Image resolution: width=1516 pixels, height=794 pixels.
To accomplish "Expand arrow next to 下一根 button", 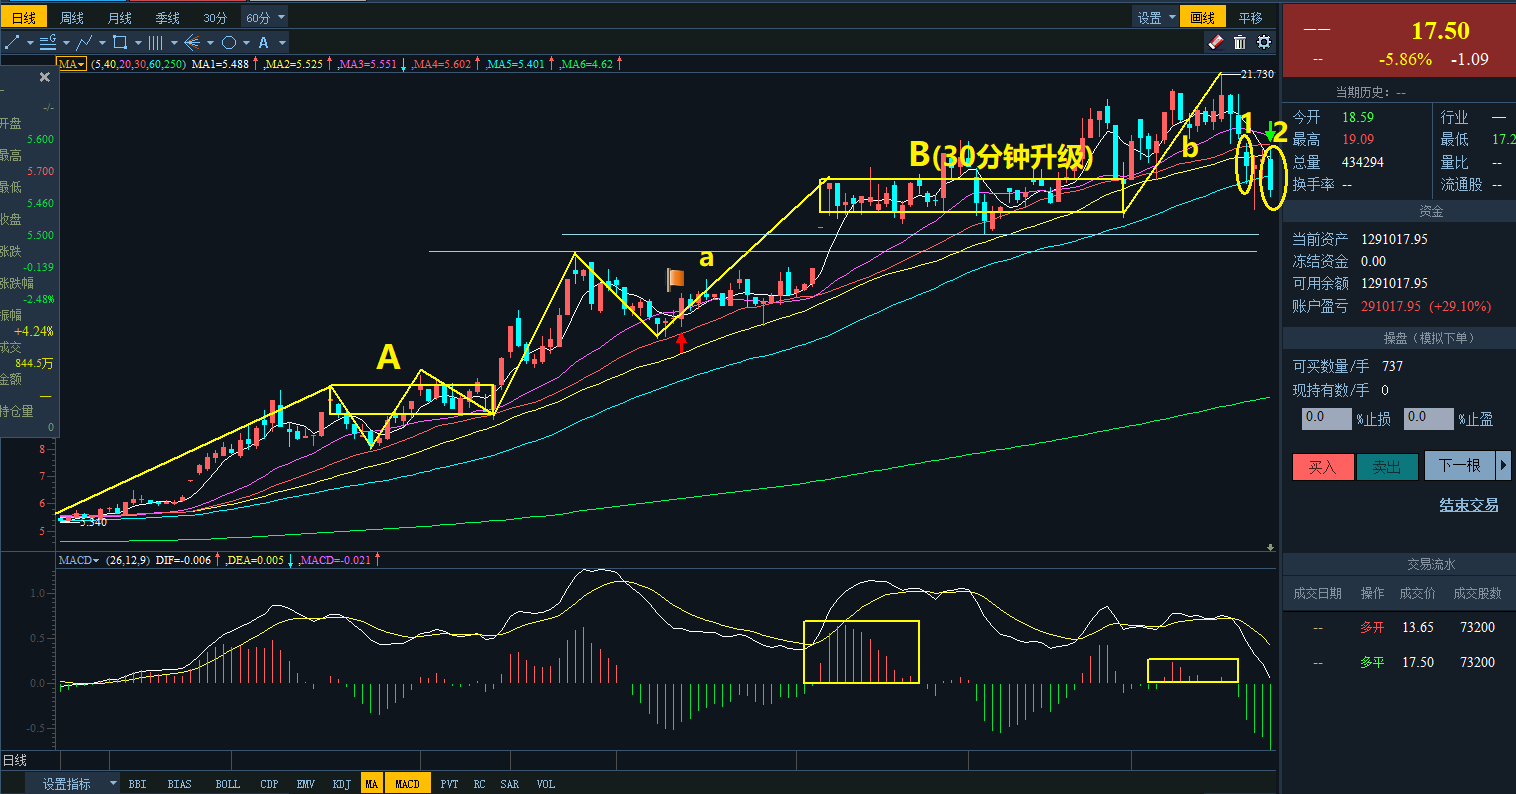I will click(1503, 465).
